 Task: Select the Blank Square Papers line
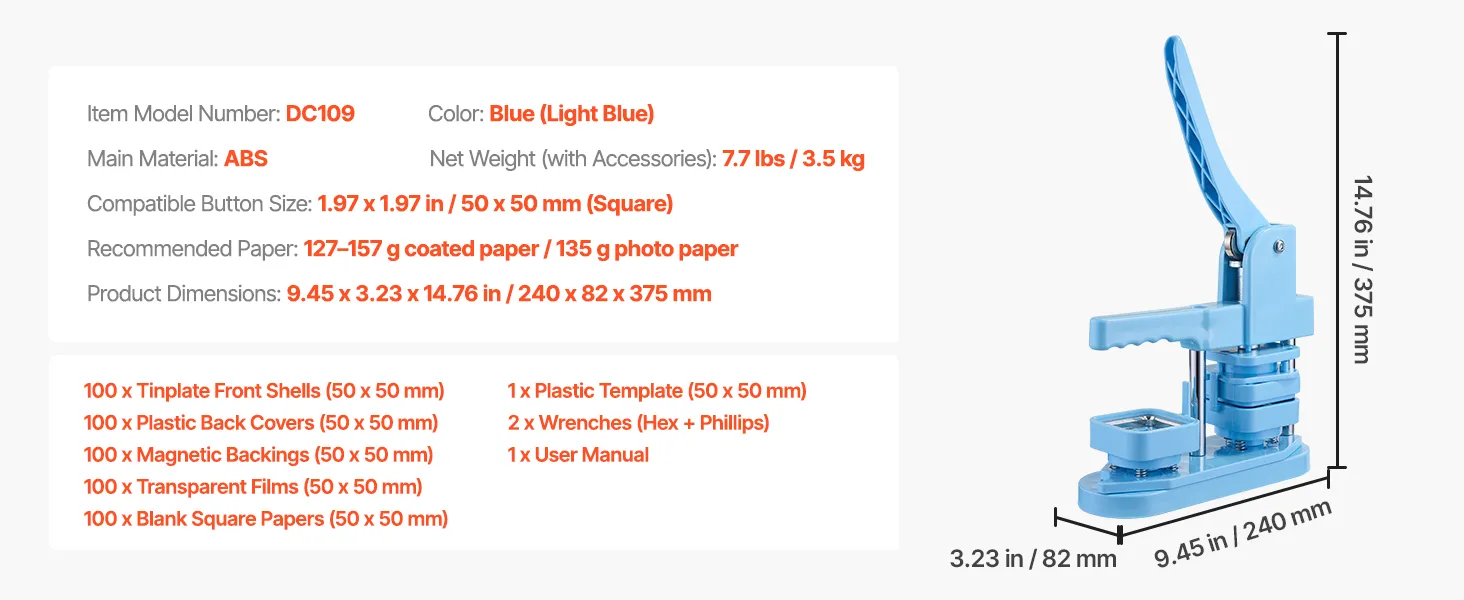pyautogui.click(x=266, y=519)
